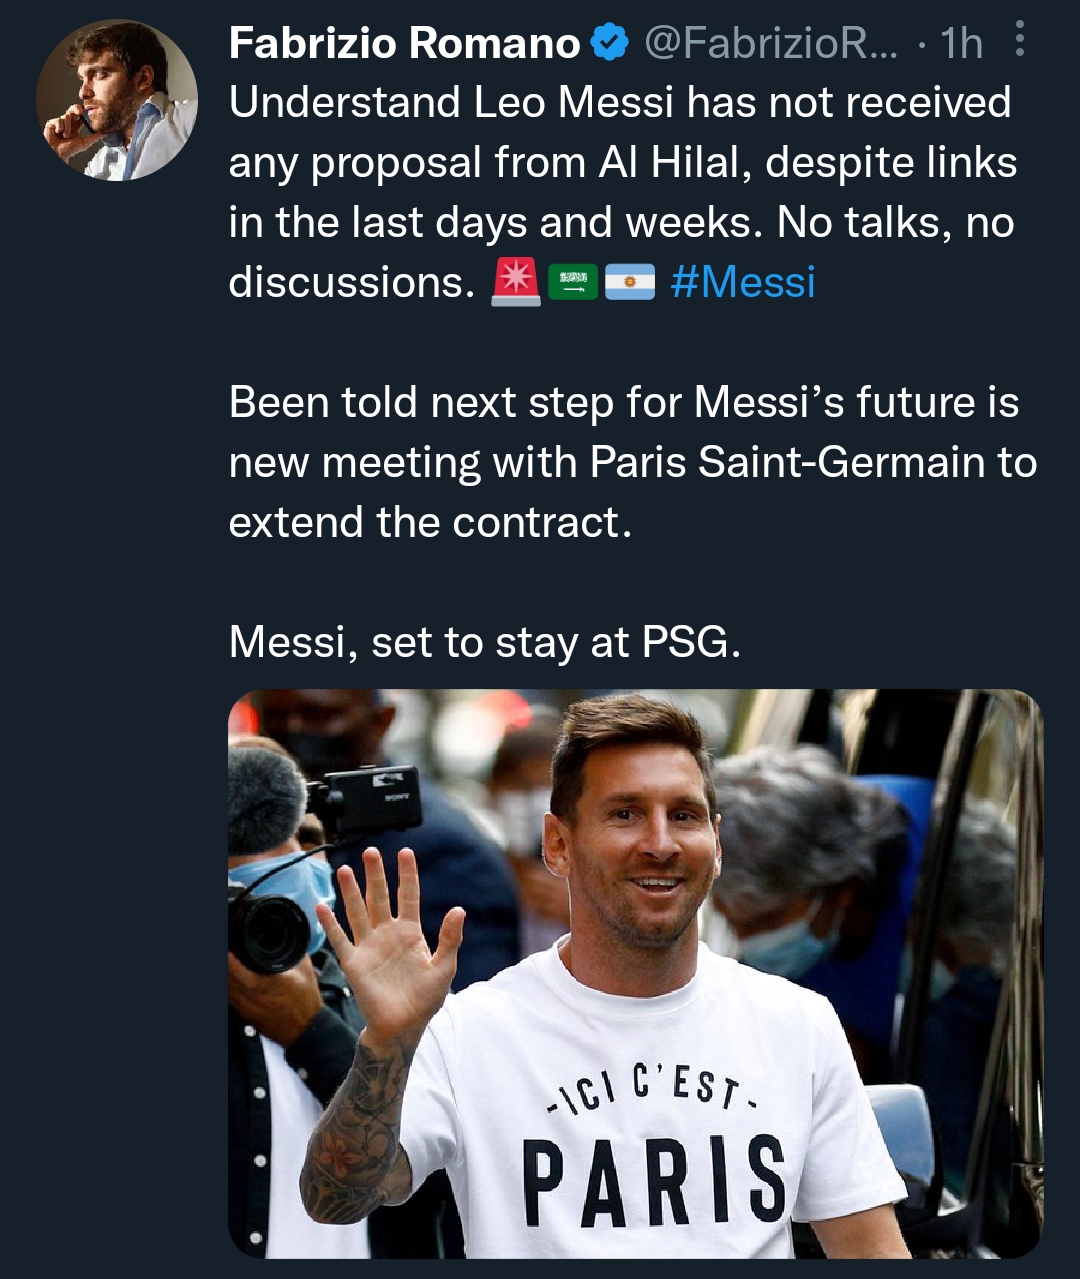
Task: Click the 'Been told next step' paragraph
Action: [x=624, y=403]
